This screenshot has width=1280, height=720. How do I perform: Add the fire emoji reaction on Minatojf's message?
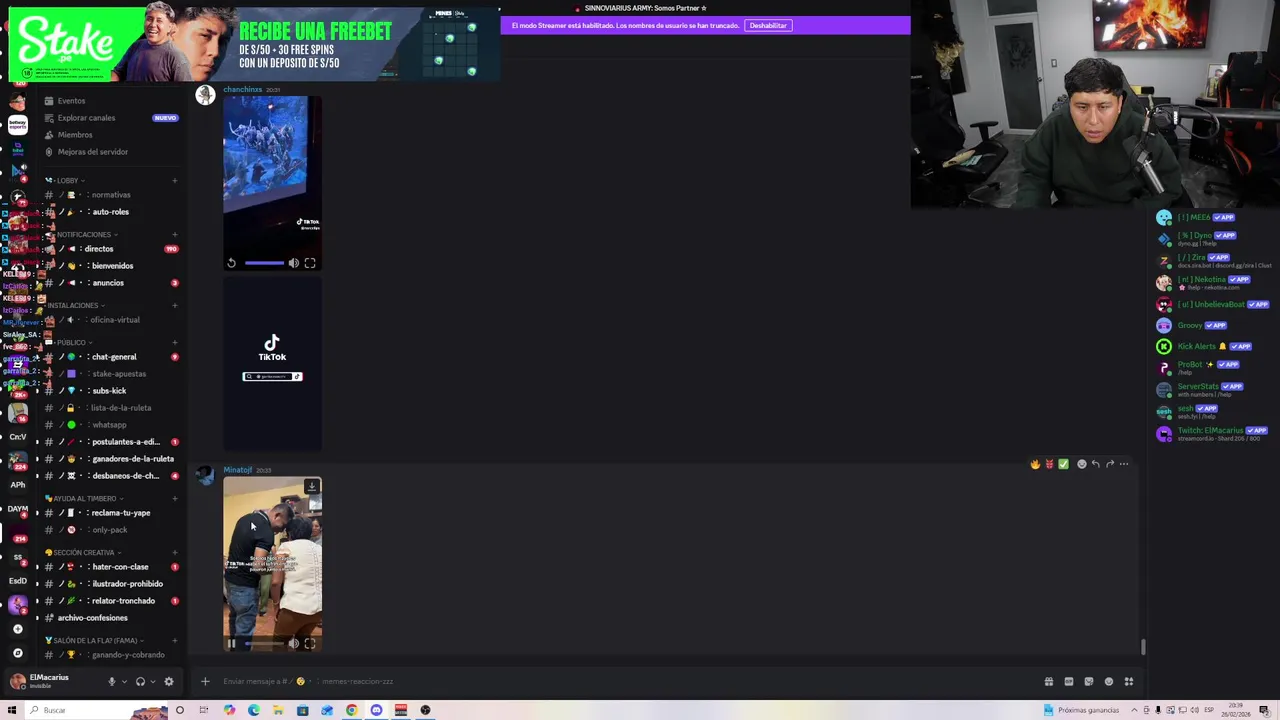[x=1035, y=464]
